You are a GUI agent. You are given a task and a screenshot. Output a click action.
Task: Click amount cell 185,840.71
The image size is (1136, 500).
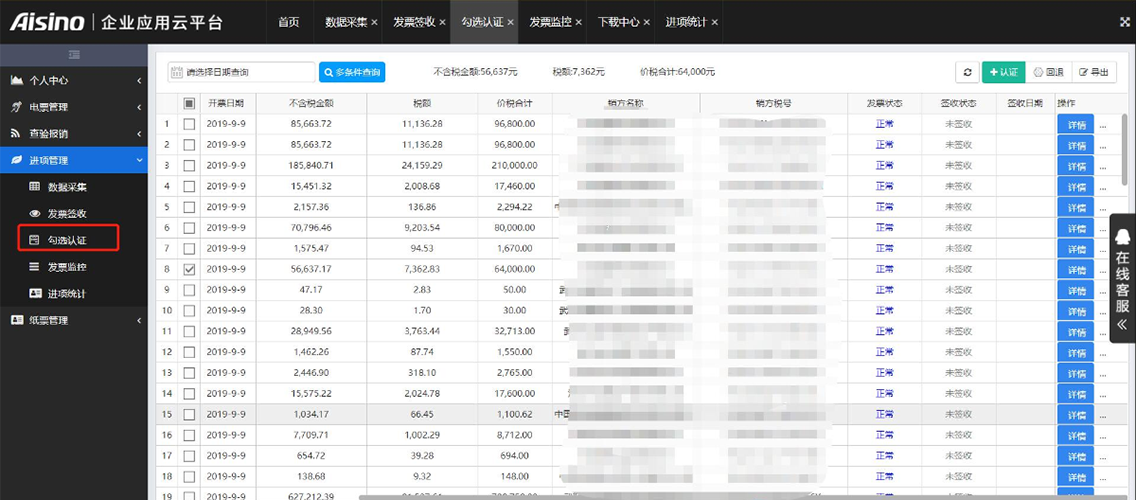311,166
